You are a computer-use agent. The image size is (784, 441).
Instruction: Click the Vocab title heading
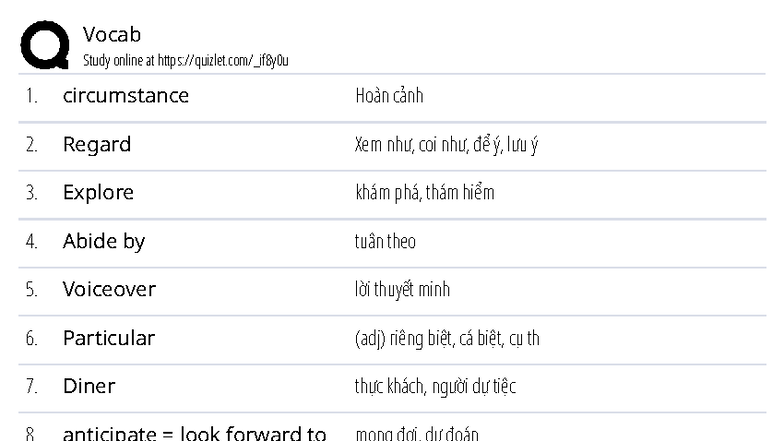pos(112,36)
